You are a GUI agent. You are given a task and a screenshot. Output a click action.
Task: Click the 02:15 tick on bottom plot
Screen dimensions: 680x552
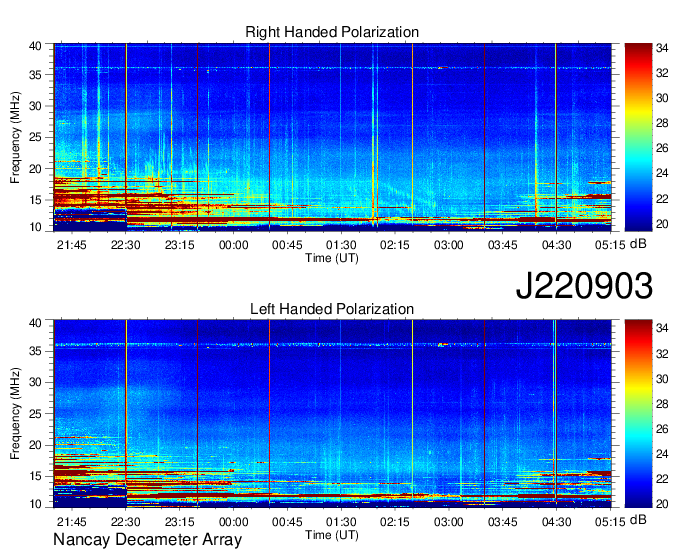395,522
